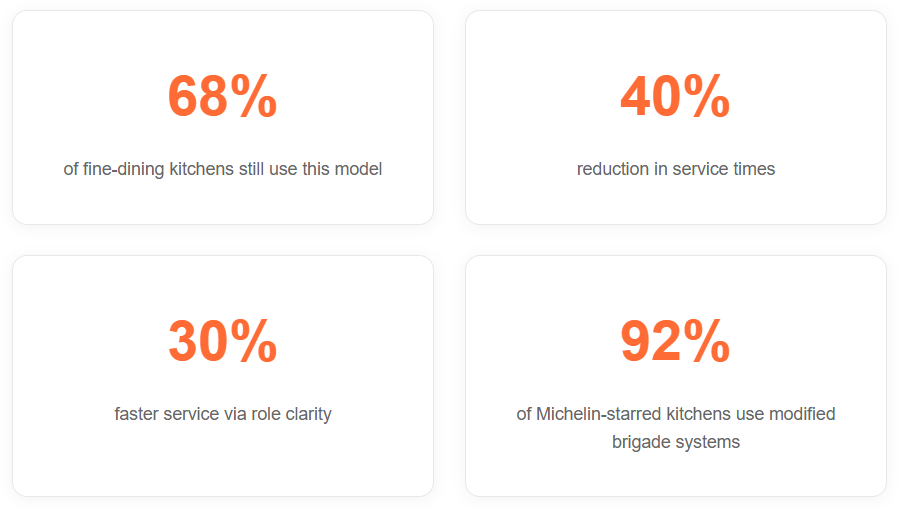Screen dimensions: 900x510
Task: Click the word 'fine-dining' in the caption
Action: coord(123,169)
